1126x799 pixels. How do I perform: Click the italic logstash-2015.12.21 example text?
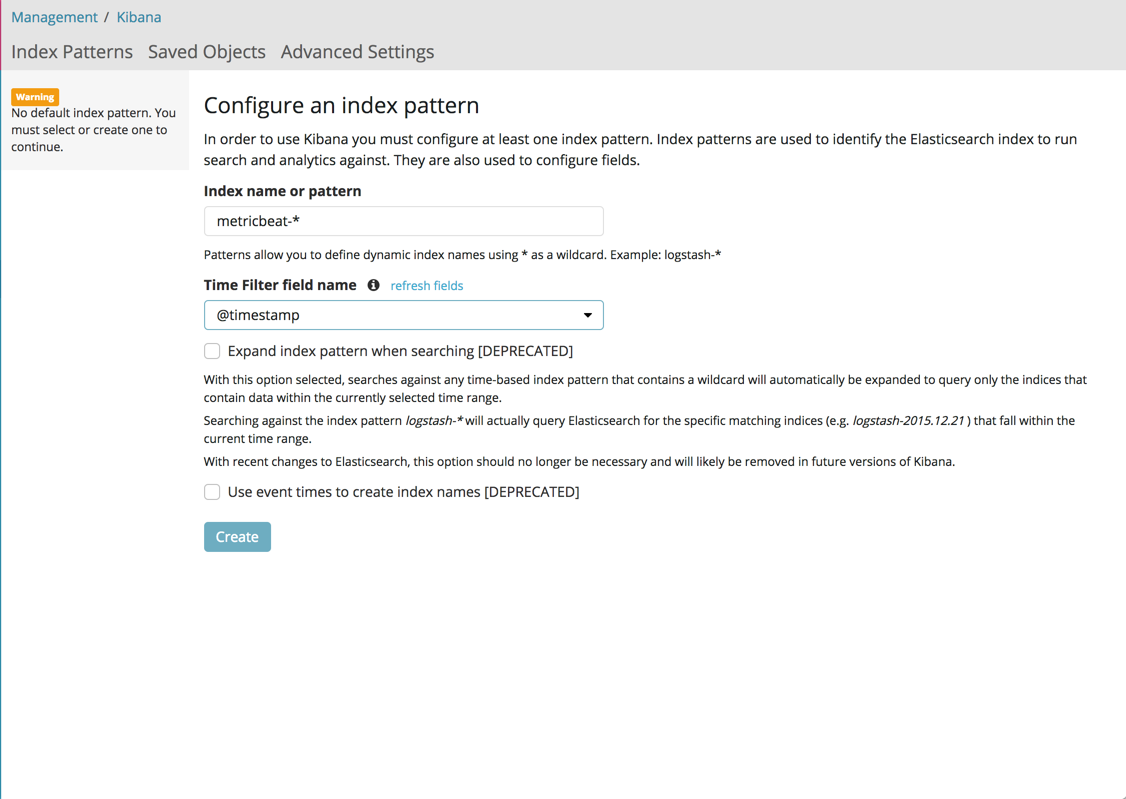pyautogui.click(x=908, y=421)
